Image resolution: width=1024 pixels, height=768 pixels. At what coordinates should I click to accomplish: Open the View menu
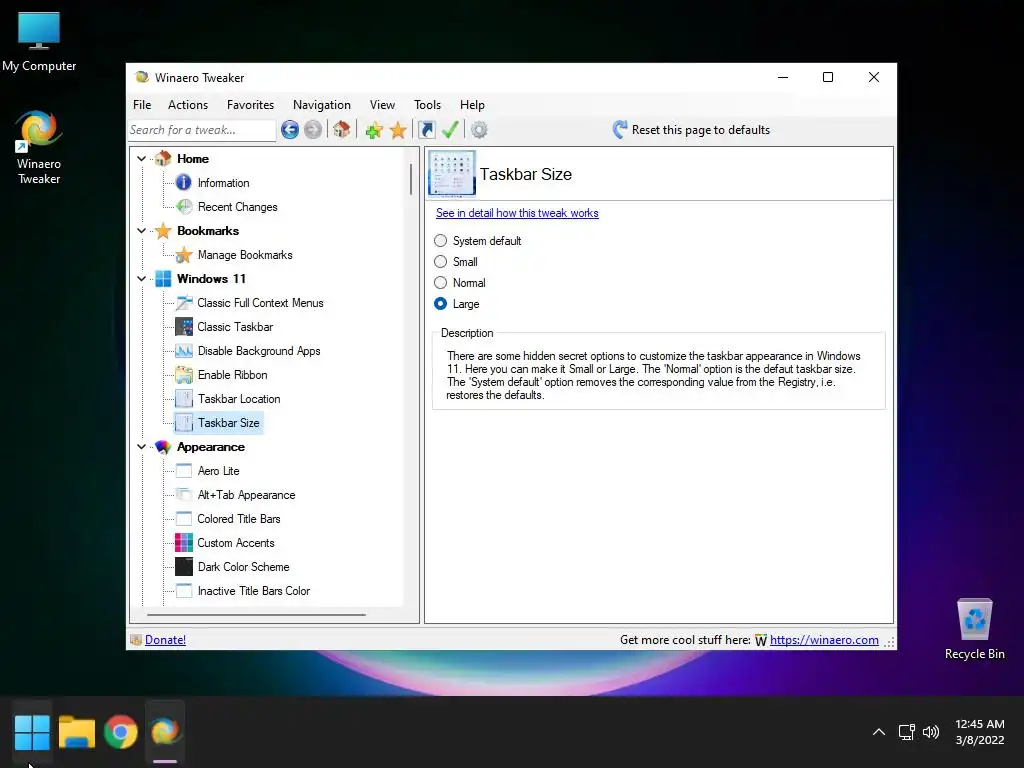click(382, 105)
